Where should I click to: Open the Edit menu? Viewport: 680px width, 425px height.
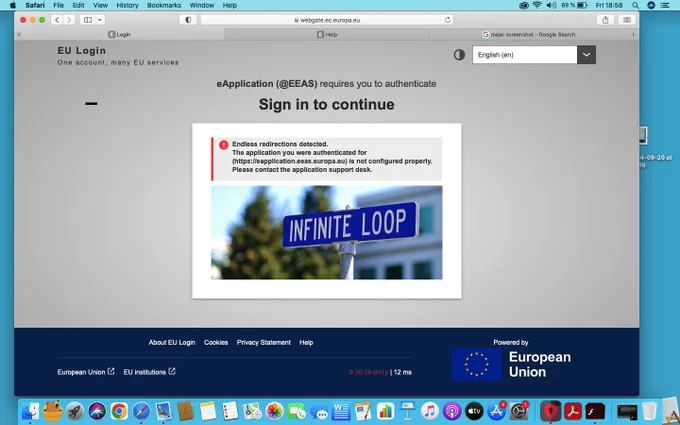[78, 5]
